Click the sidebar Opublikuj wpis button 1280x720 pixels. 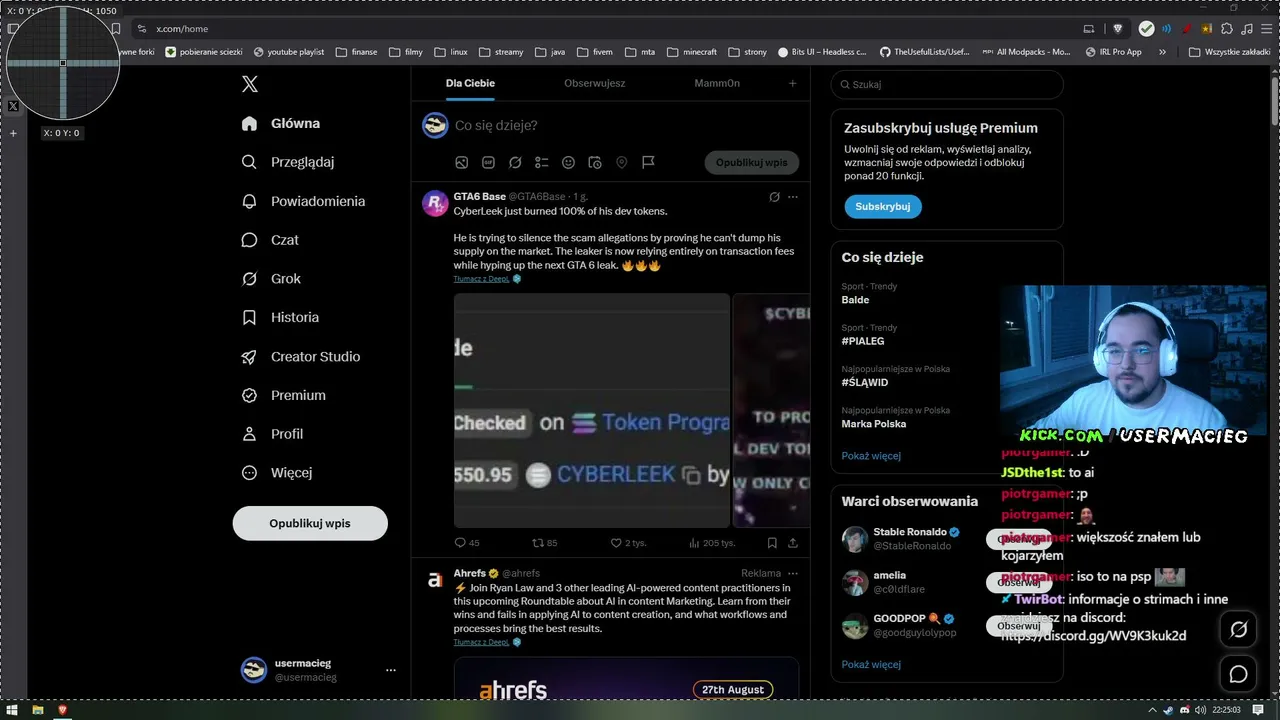(x=310, y=523)
